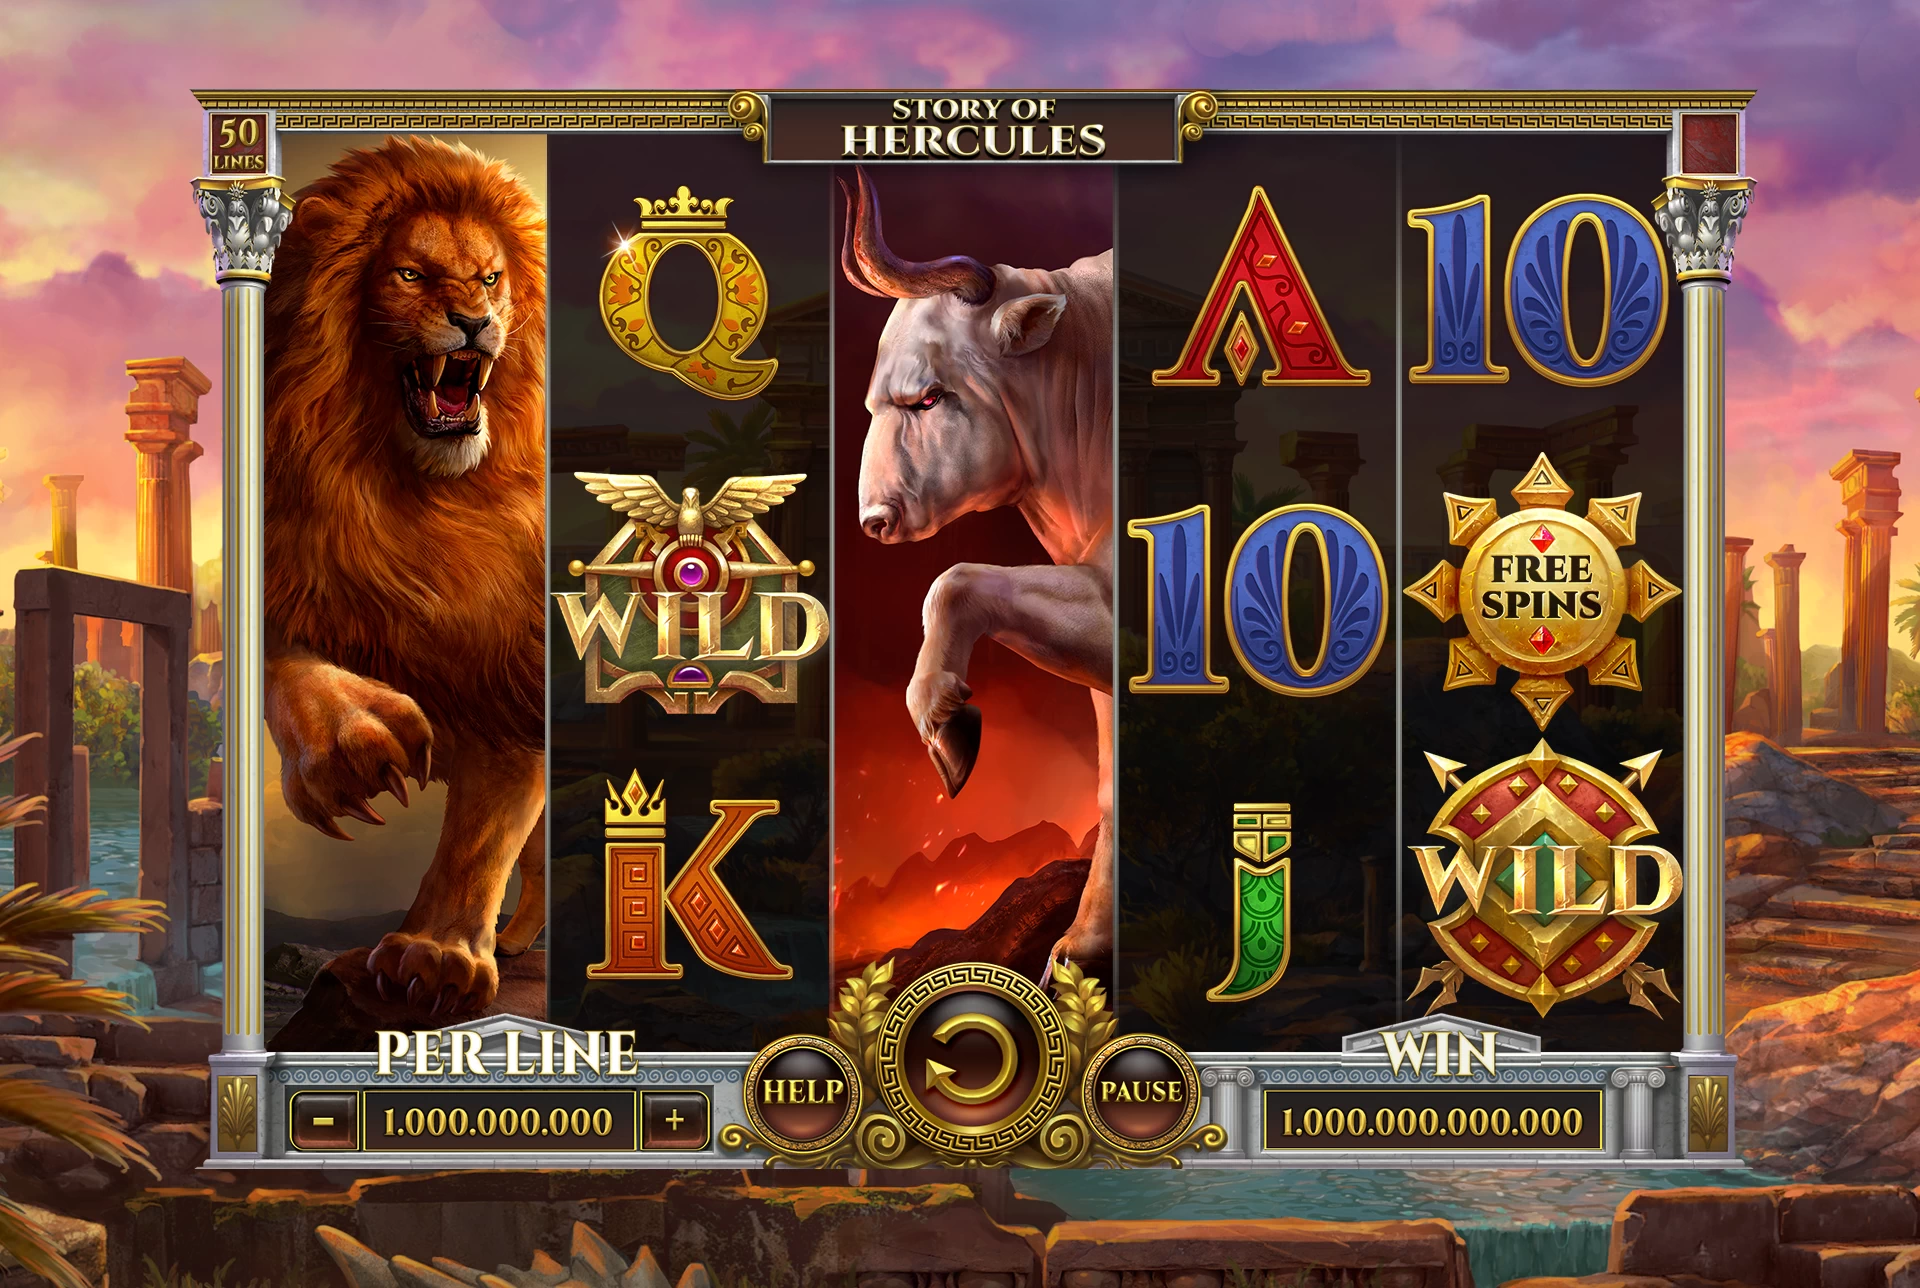Click the red square in top-right corner

point(1709,144)
